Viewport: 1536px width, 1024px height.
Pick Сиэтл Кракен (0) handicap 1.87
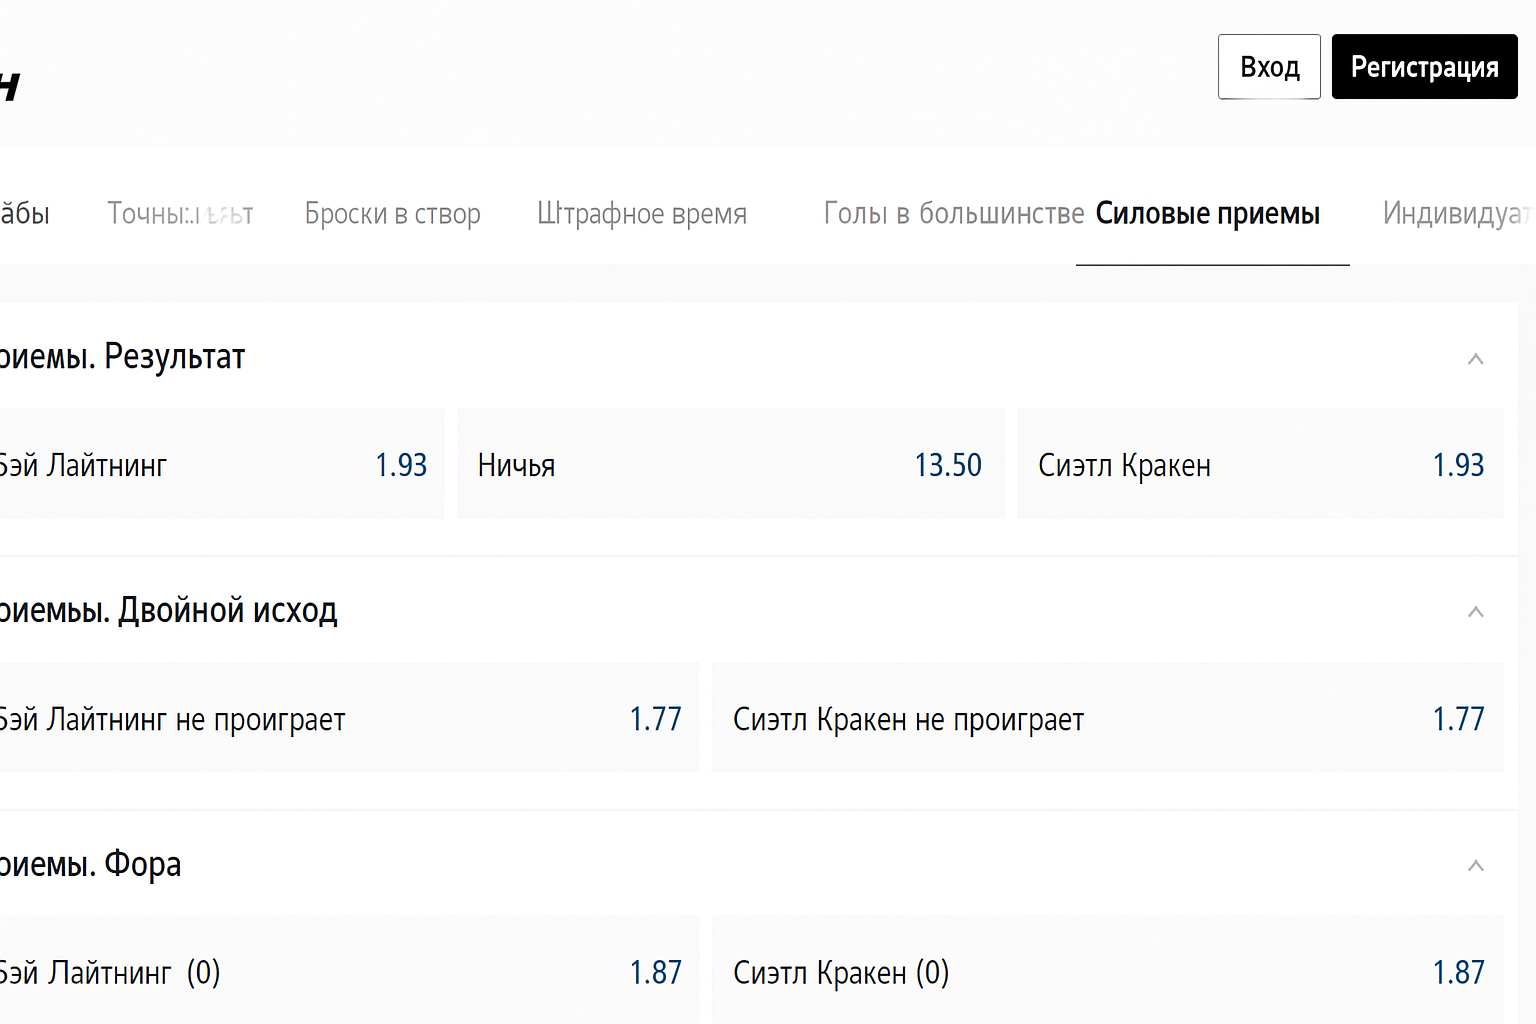click(1107, 972)
